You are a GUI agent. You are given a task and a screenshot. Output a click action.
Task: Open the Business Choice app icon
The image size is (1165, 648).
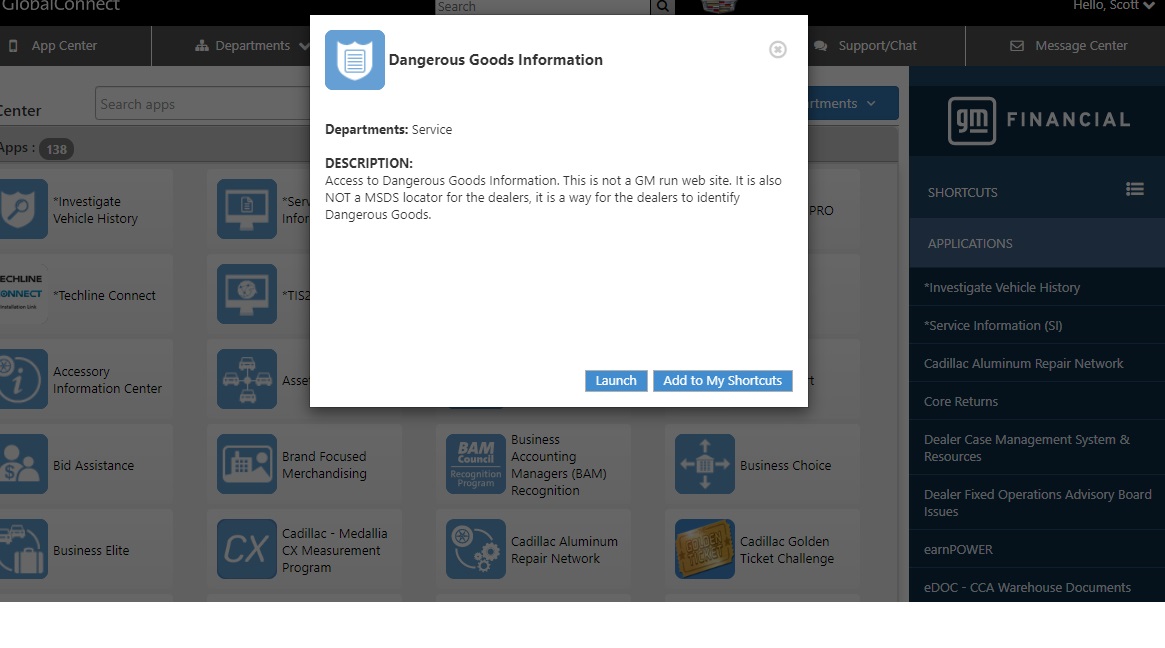click(704, 464)
